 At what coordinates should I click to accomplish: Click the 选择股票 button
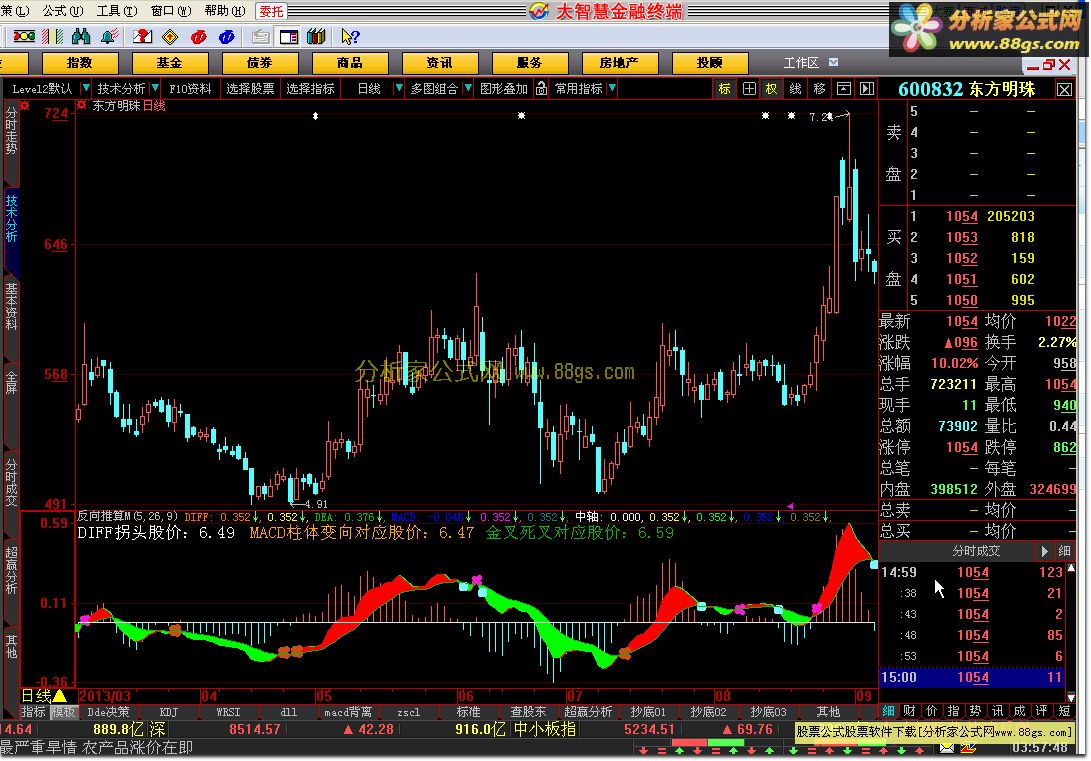[250, 88]
